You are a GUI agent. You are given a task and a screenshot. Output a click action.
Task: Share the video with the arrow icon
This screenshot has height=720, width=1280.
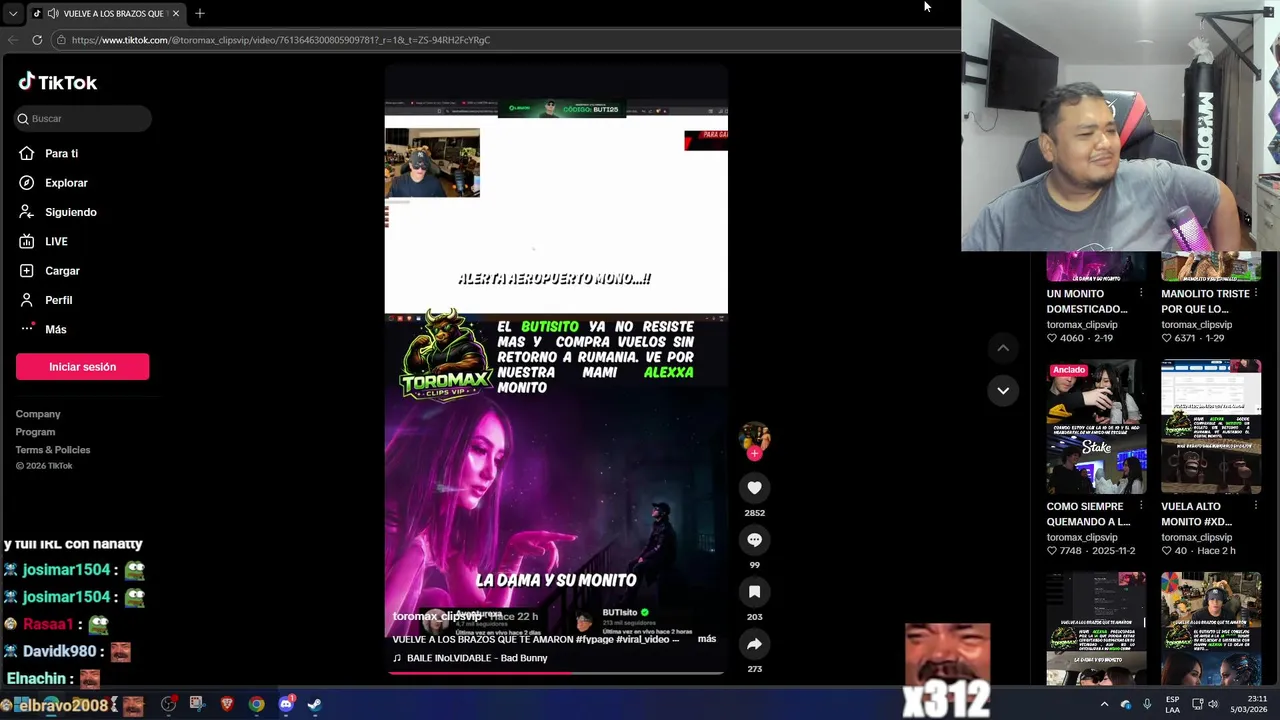[754, 644]
